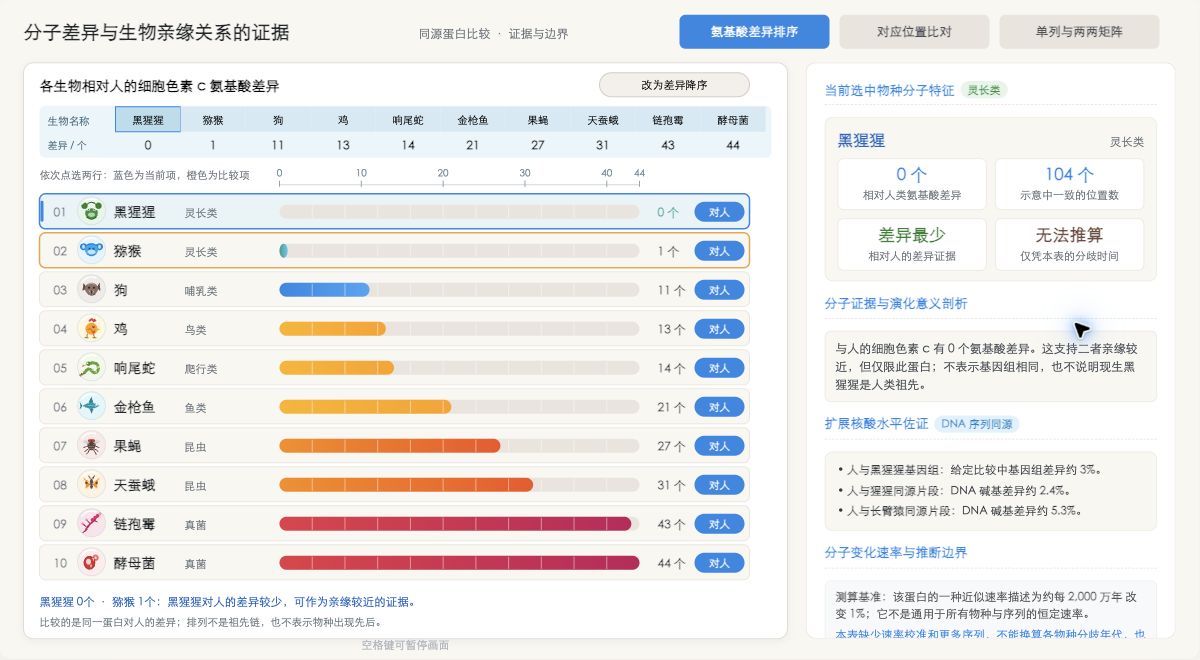Click 对人 button in the 天蚕蛾 row
This screenshot has width=1200, height=660.
pyautogui.click(x=719, y=485)
